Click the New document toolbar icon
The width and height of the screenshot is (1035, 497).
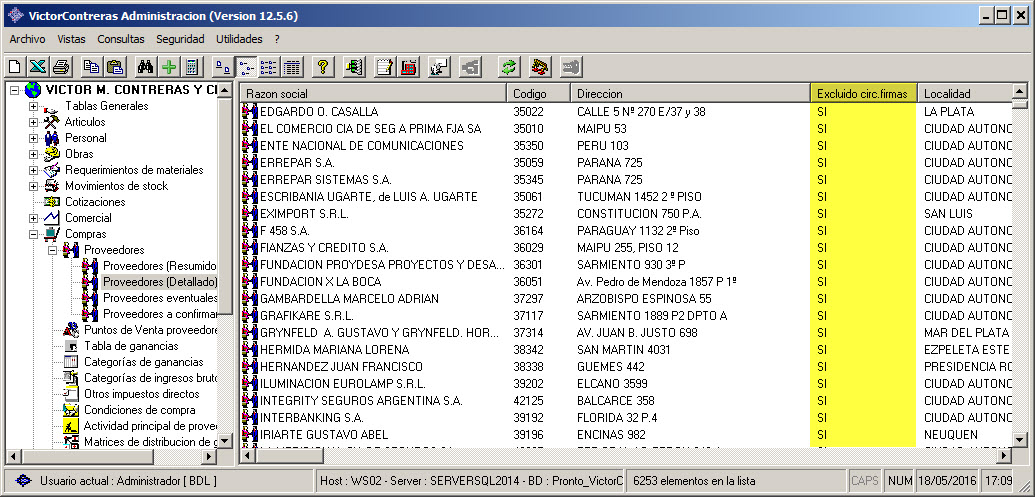15,67
